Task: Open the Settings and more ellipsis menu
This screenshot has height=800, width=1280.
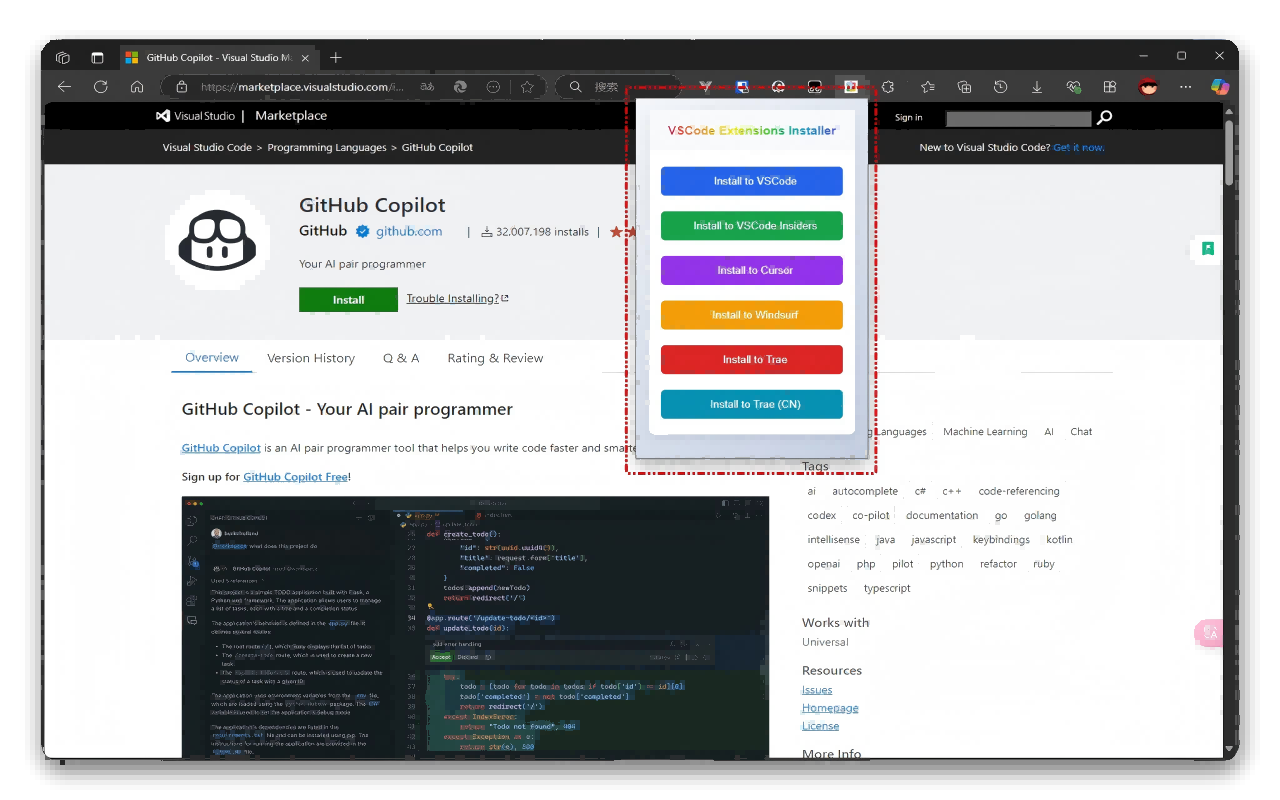Action: pos(1185,87)
